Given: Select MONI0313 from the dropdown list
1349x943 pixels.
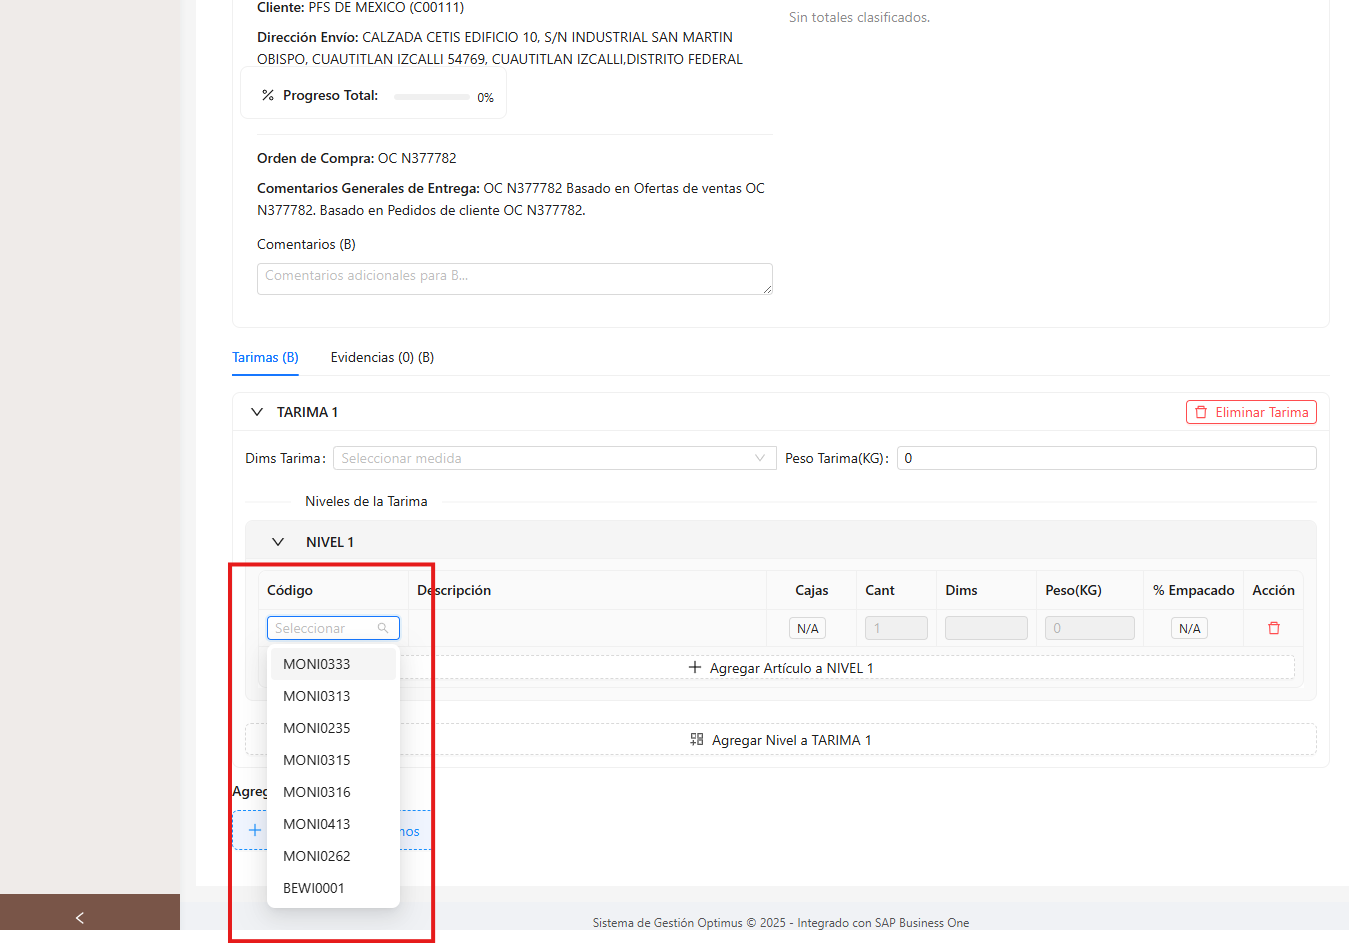Looking at the screenshot, I should pos(333,696).
